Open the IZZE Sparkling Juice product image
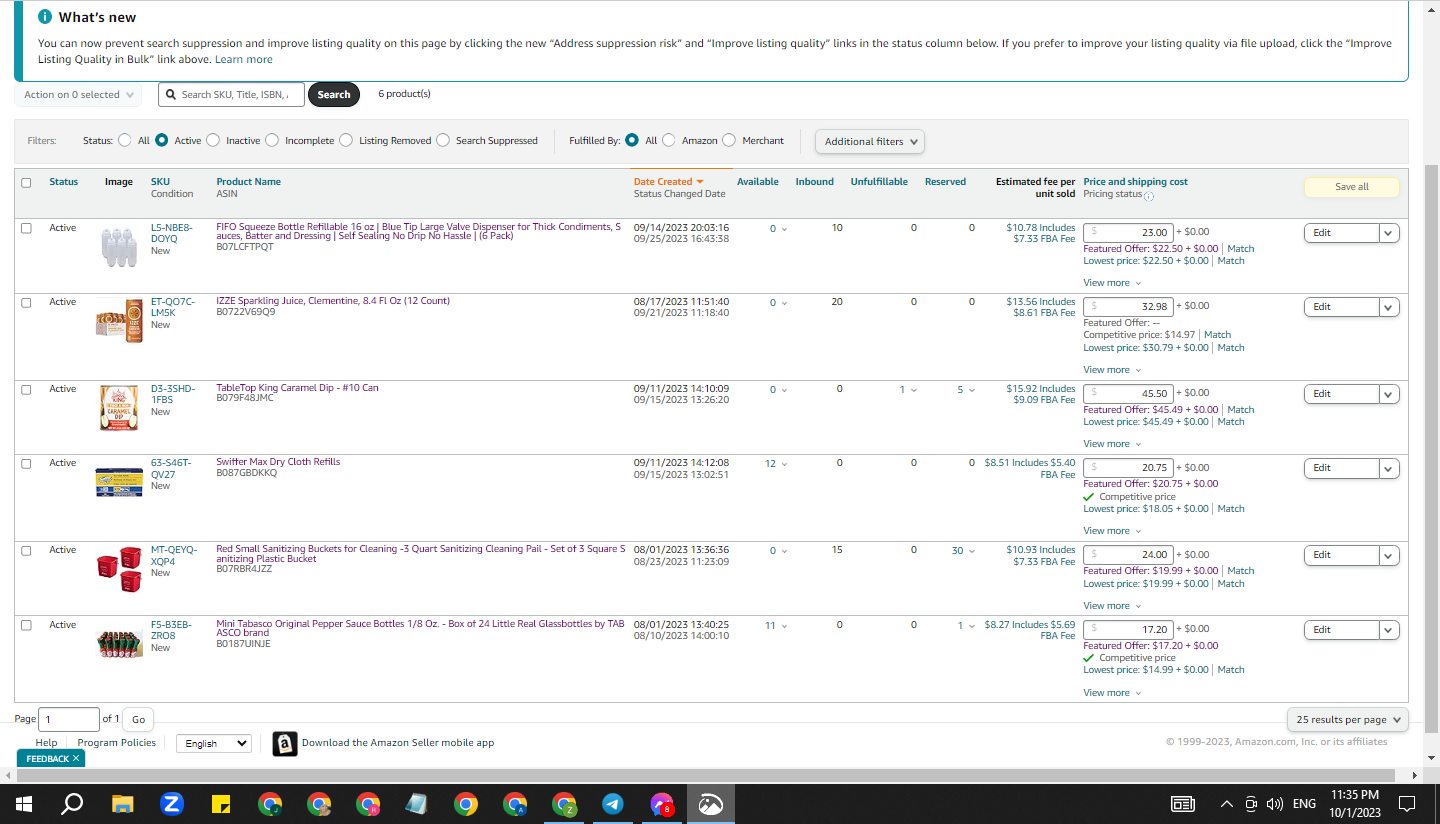Image resolution: width=1440 pixels, height=824 pixels. point(119,321)
